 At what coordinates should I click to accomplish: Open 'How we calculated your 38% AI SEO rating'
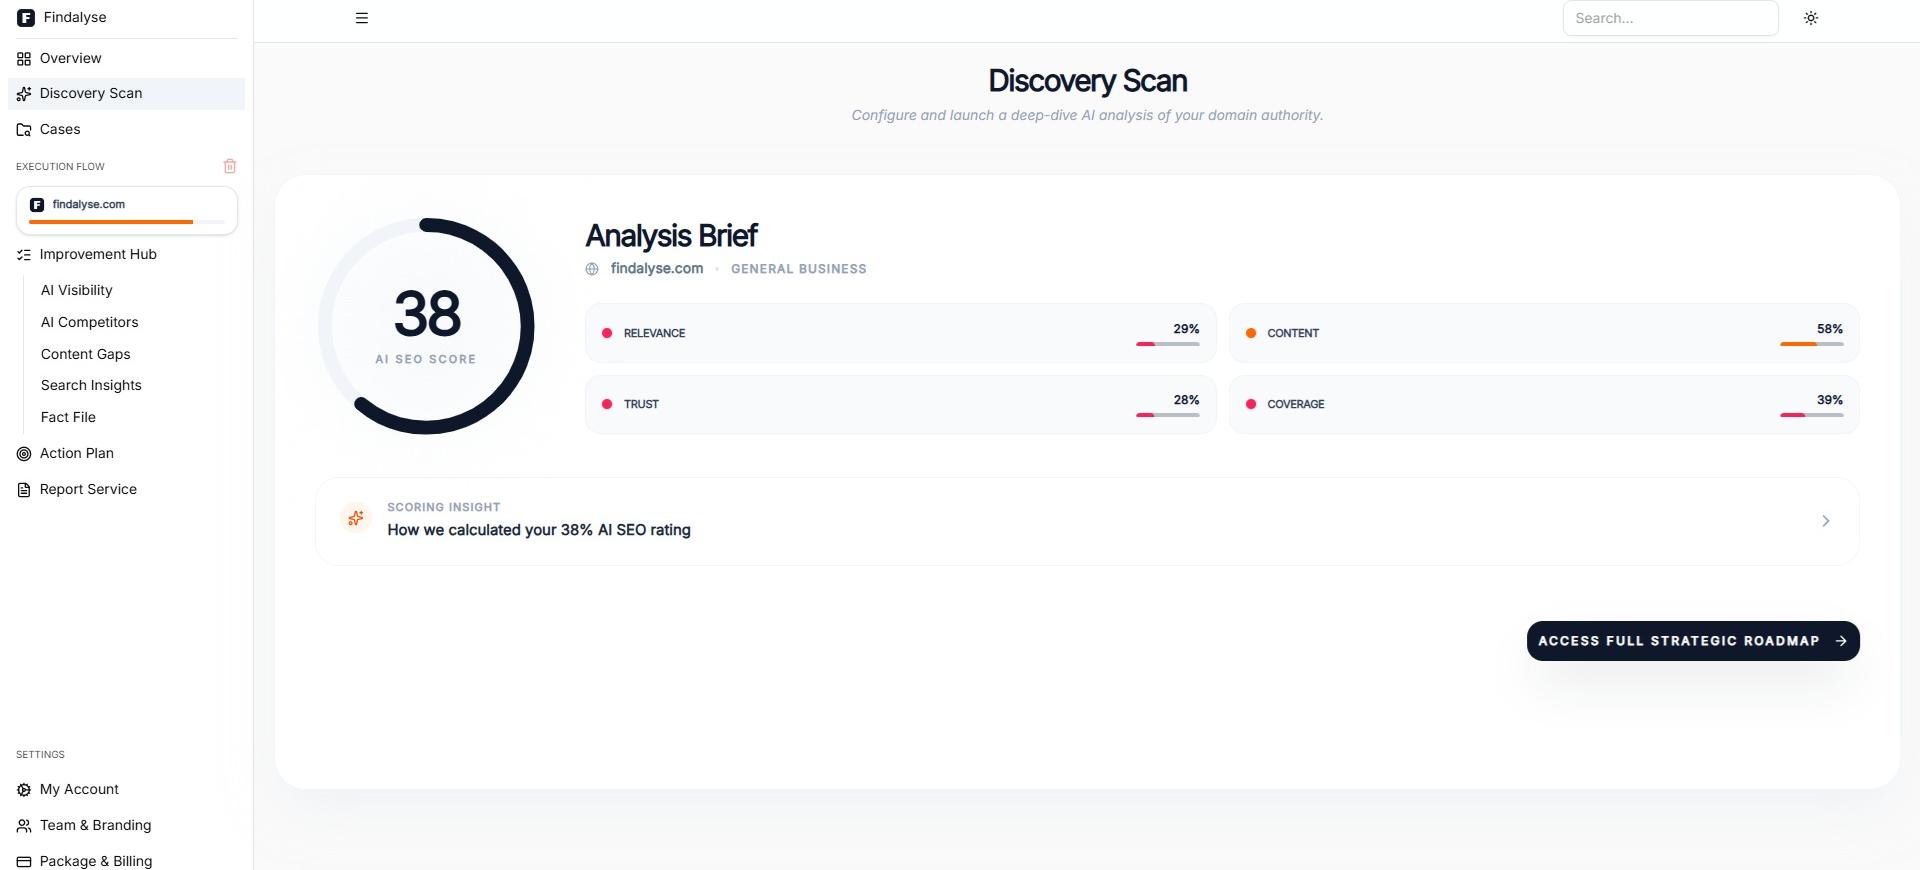(539, 530)
